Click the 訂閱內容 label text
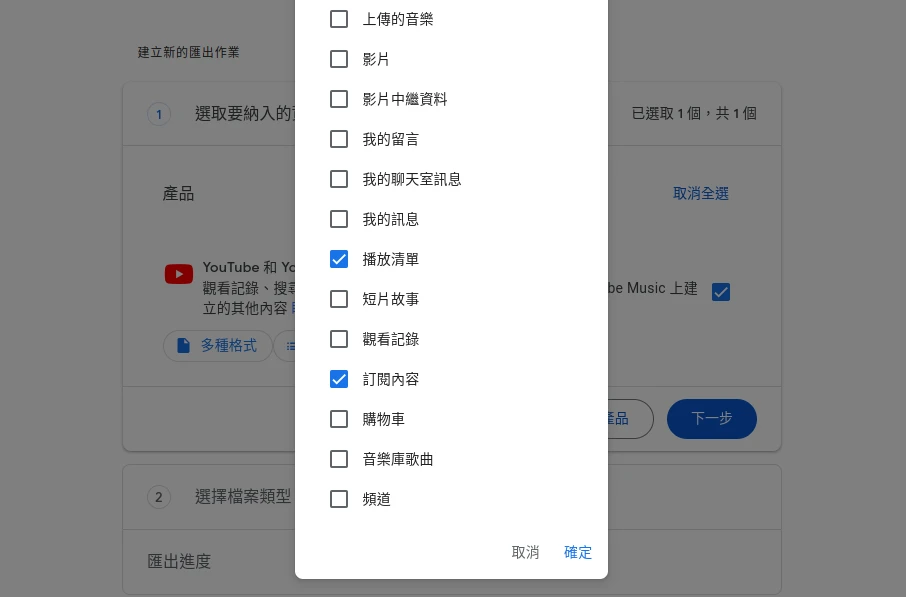The image size is (906, 597). pos(391,380)
